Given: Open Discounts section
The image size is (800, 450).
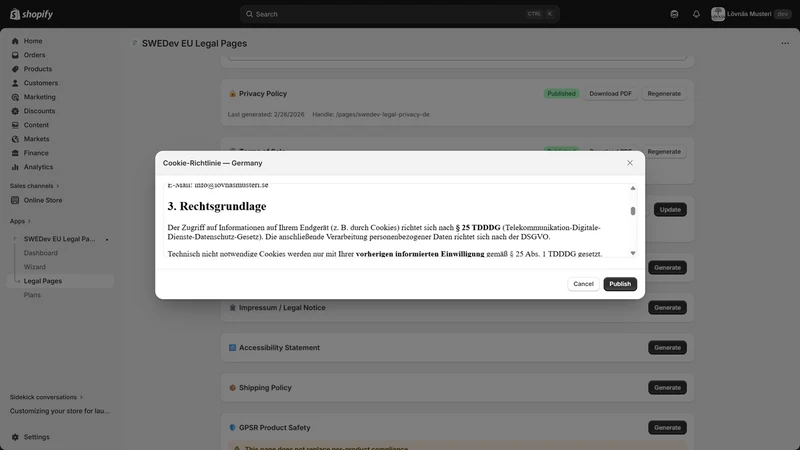Looking at the screenshot, I should click(x=39, y=111).
